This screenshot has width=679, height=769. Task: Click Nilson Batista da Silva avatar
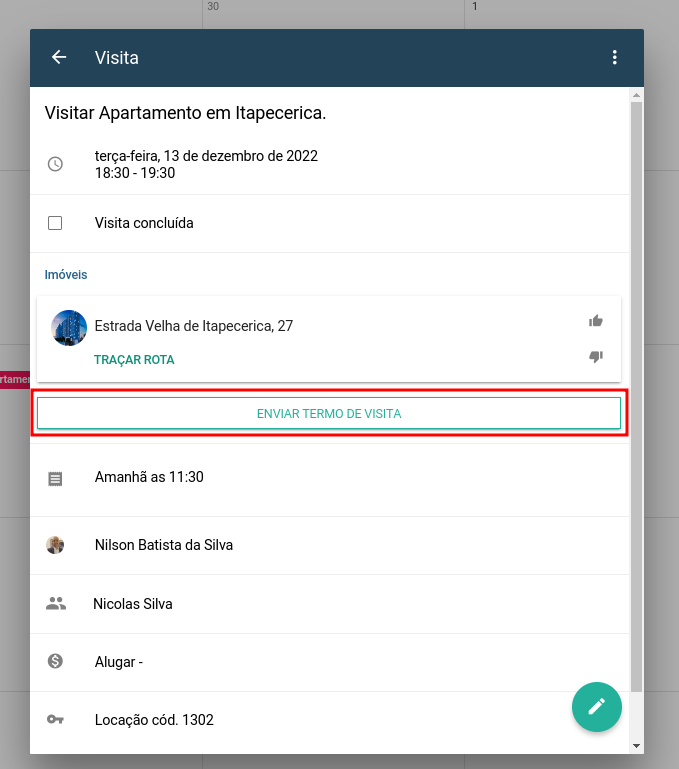pyautogui.click(x=55, y=545)
